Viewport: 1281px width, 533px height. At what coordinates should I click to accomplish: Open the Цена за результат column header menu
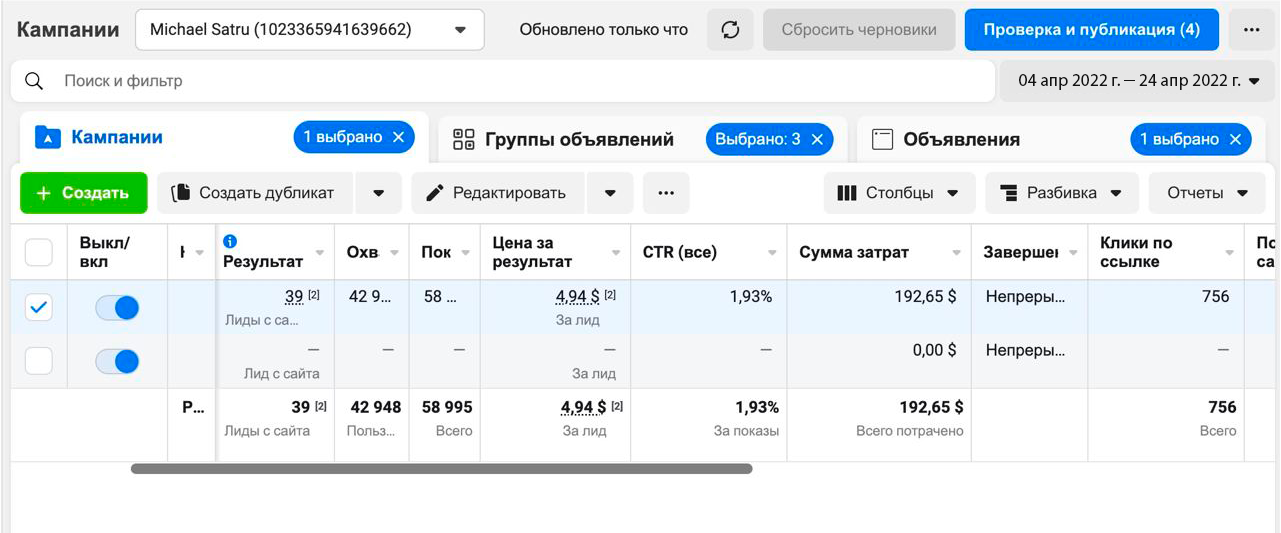click(616, 253)
